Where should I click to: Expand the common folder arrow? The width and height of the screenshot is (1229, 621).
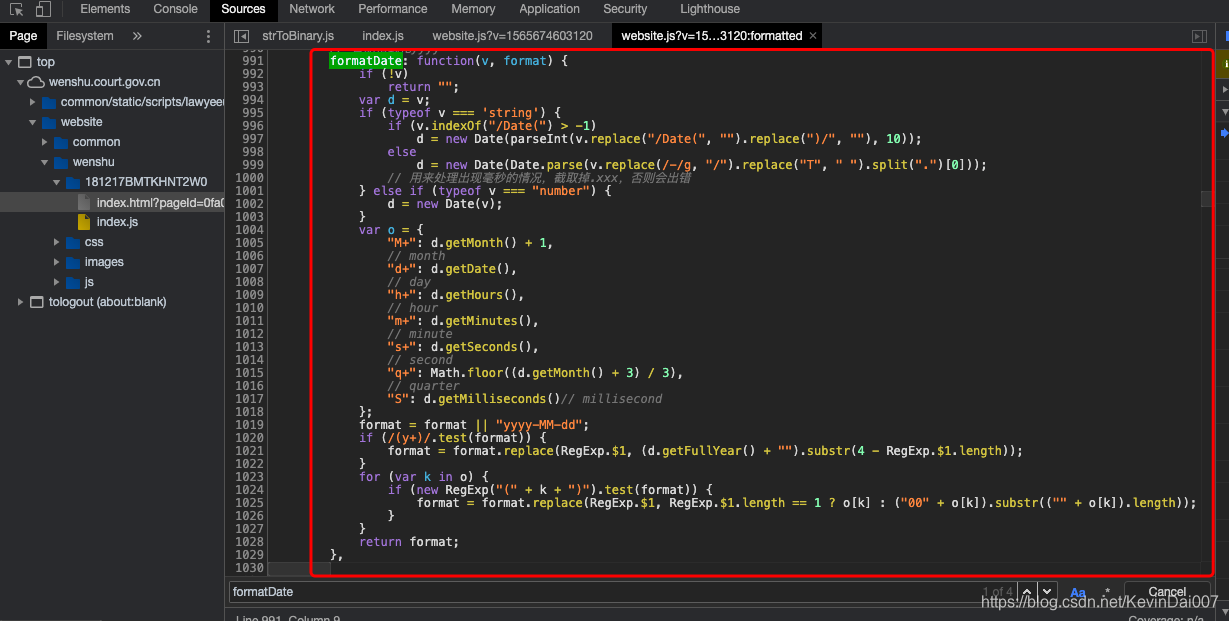click(45, 142)
